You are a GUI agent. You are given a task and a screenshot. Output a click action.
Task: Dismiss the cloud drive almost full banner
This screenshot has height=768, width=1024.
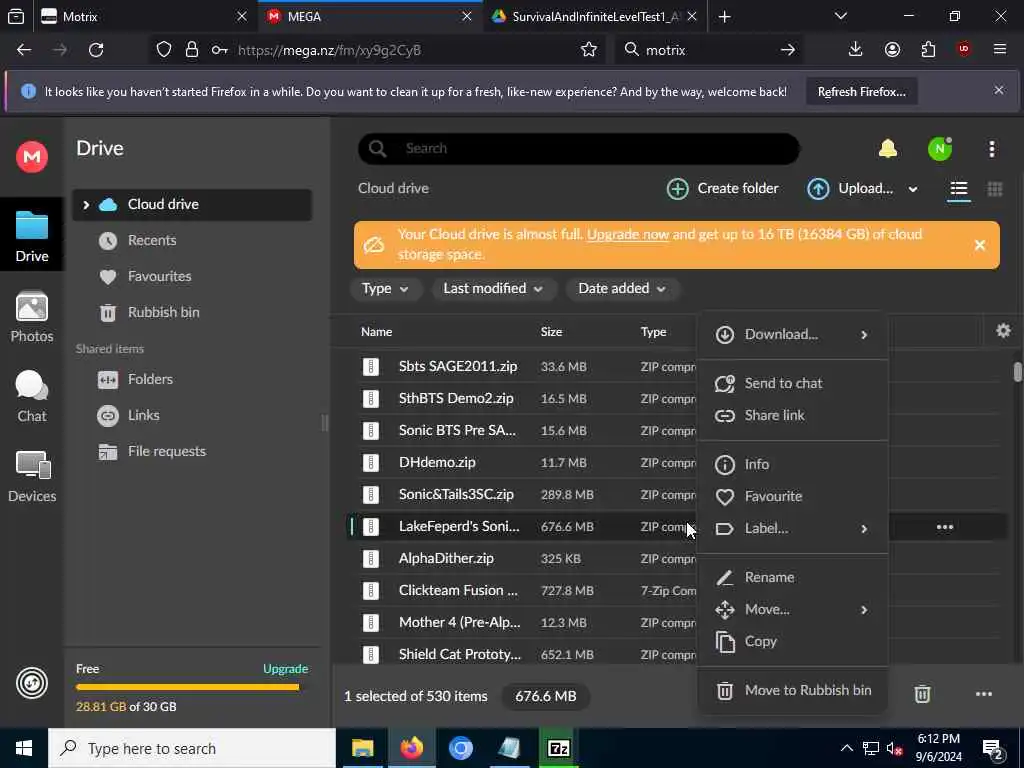pos(980,246)
